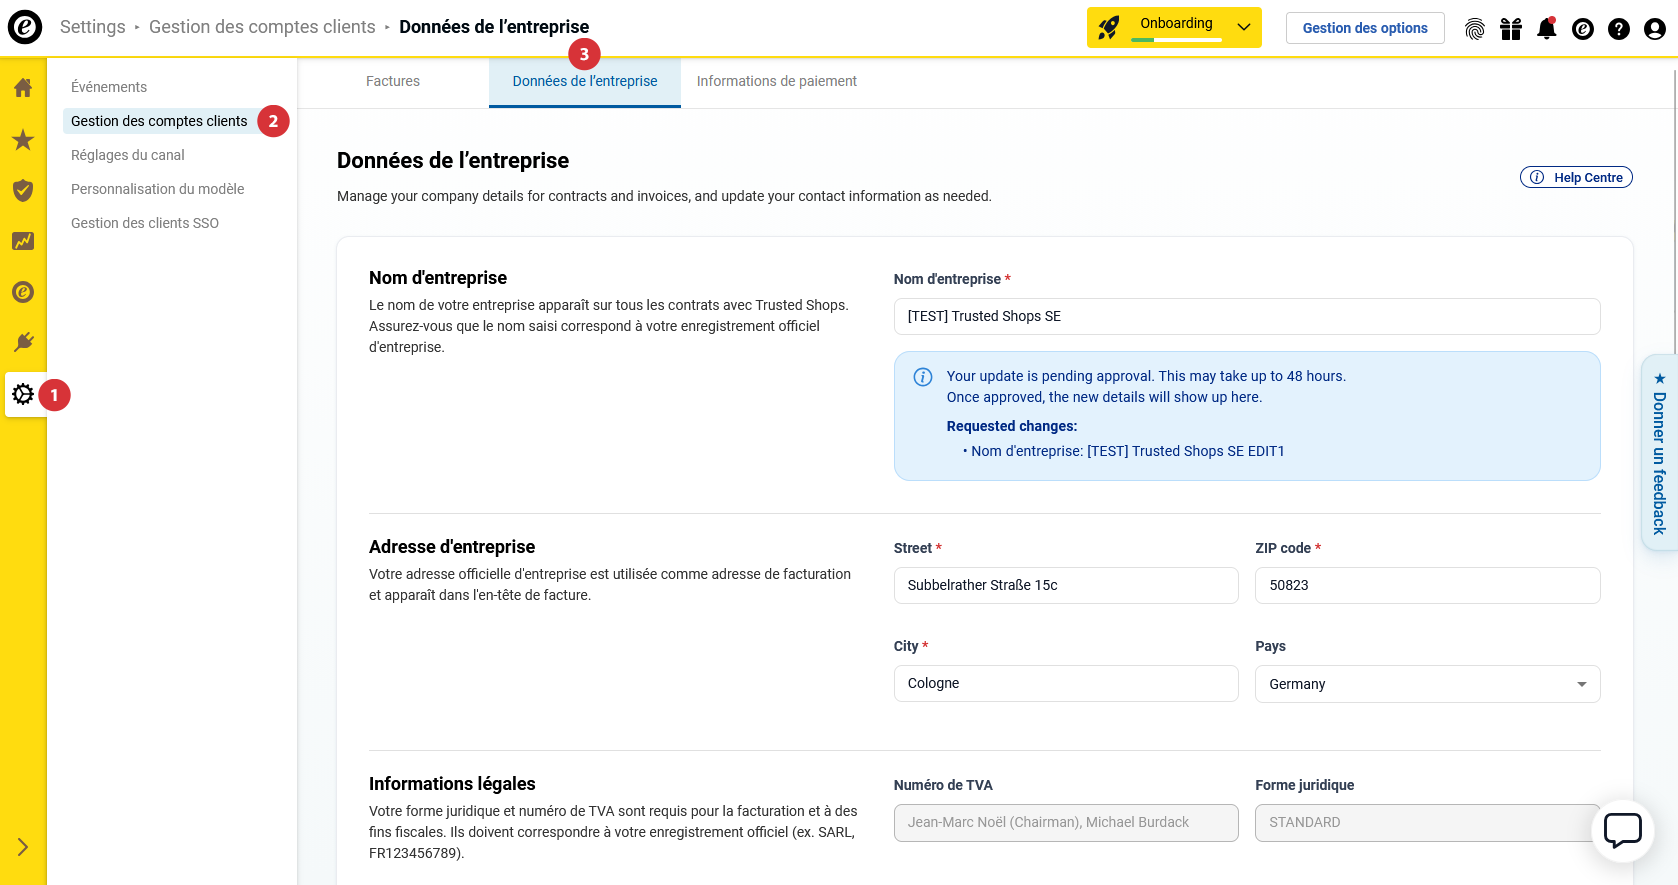Click the Nom d'entreprise input field
Viewport: 1678px width, 885px height.
coord(1246,316)
